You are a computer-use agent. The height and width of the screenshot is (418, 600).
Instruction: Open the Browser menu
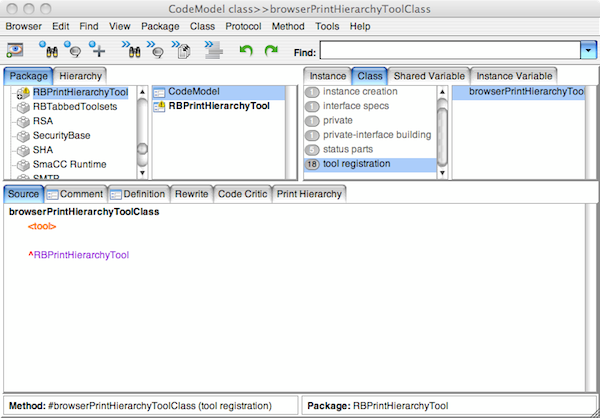[x=24, y=26]
